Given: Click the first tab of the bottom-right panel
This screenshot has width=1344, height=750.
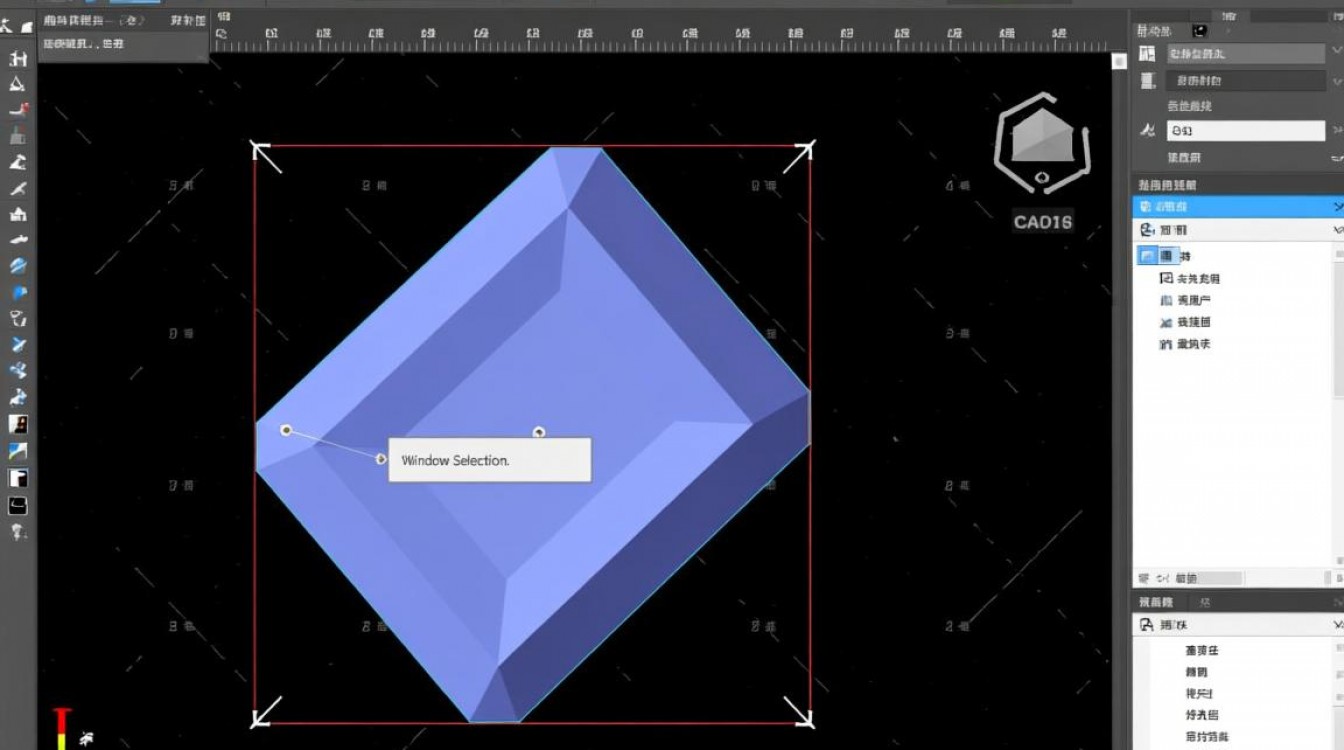Looking at the screenshot, I should tap(1159, 602).
